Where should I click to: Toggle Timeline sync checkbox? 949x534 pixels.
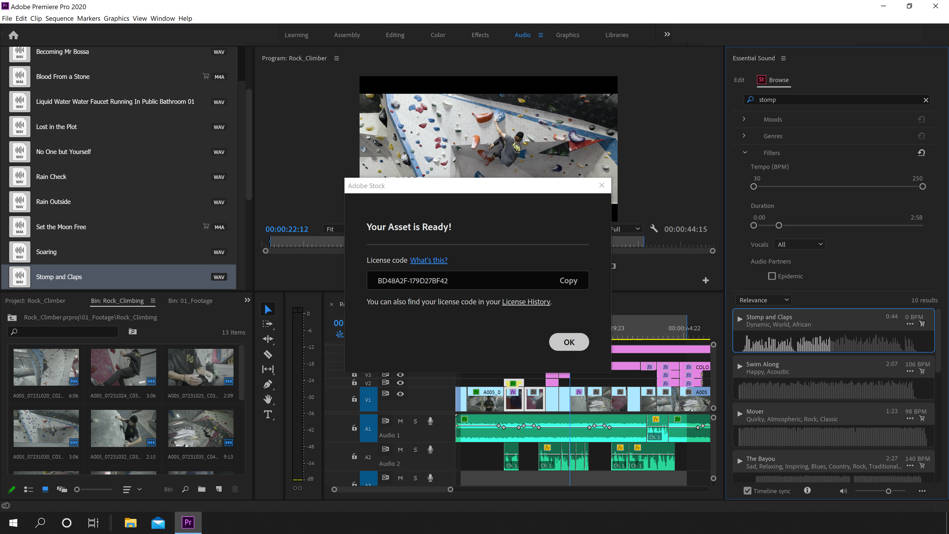click(x=747, y=491)
